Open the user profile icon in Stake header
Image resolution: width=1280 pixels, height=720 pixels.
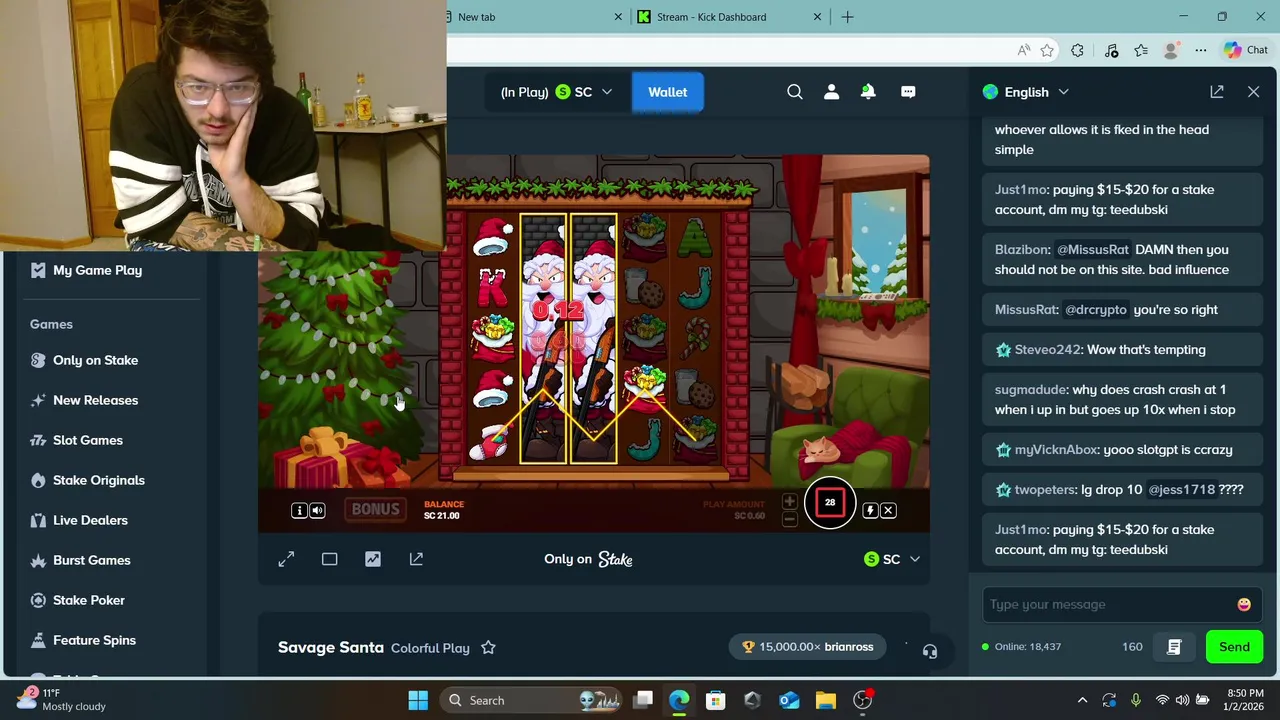831,92
